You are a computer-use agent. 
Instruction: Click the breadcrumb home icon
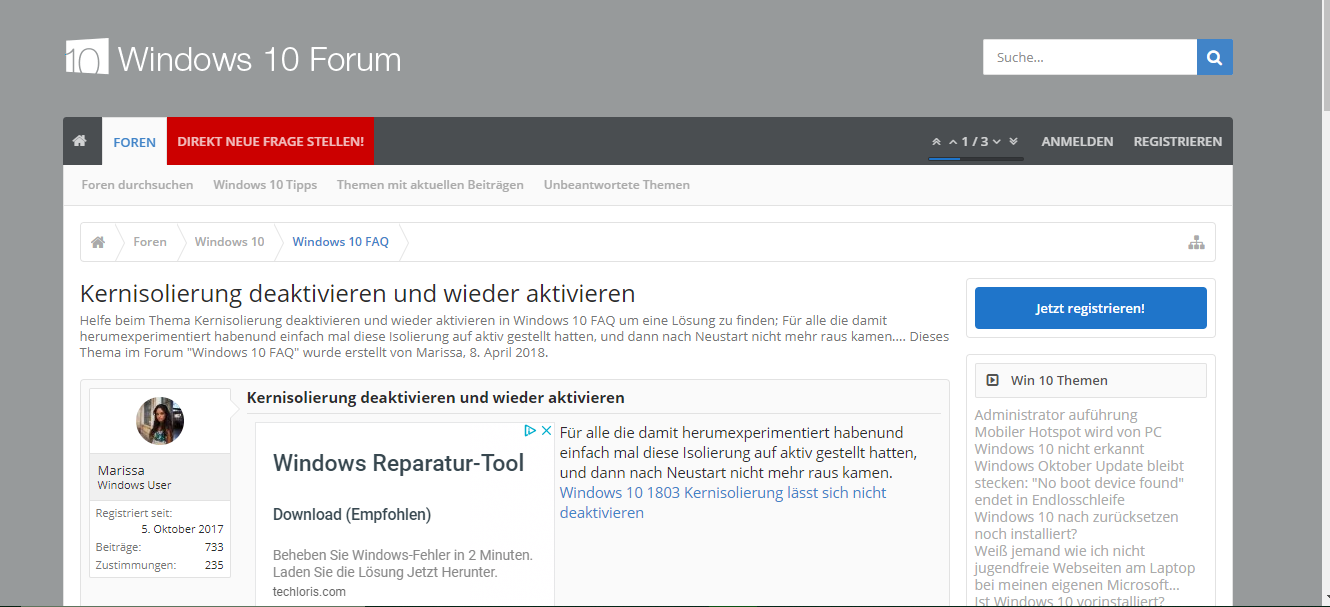tap(98, 242)
